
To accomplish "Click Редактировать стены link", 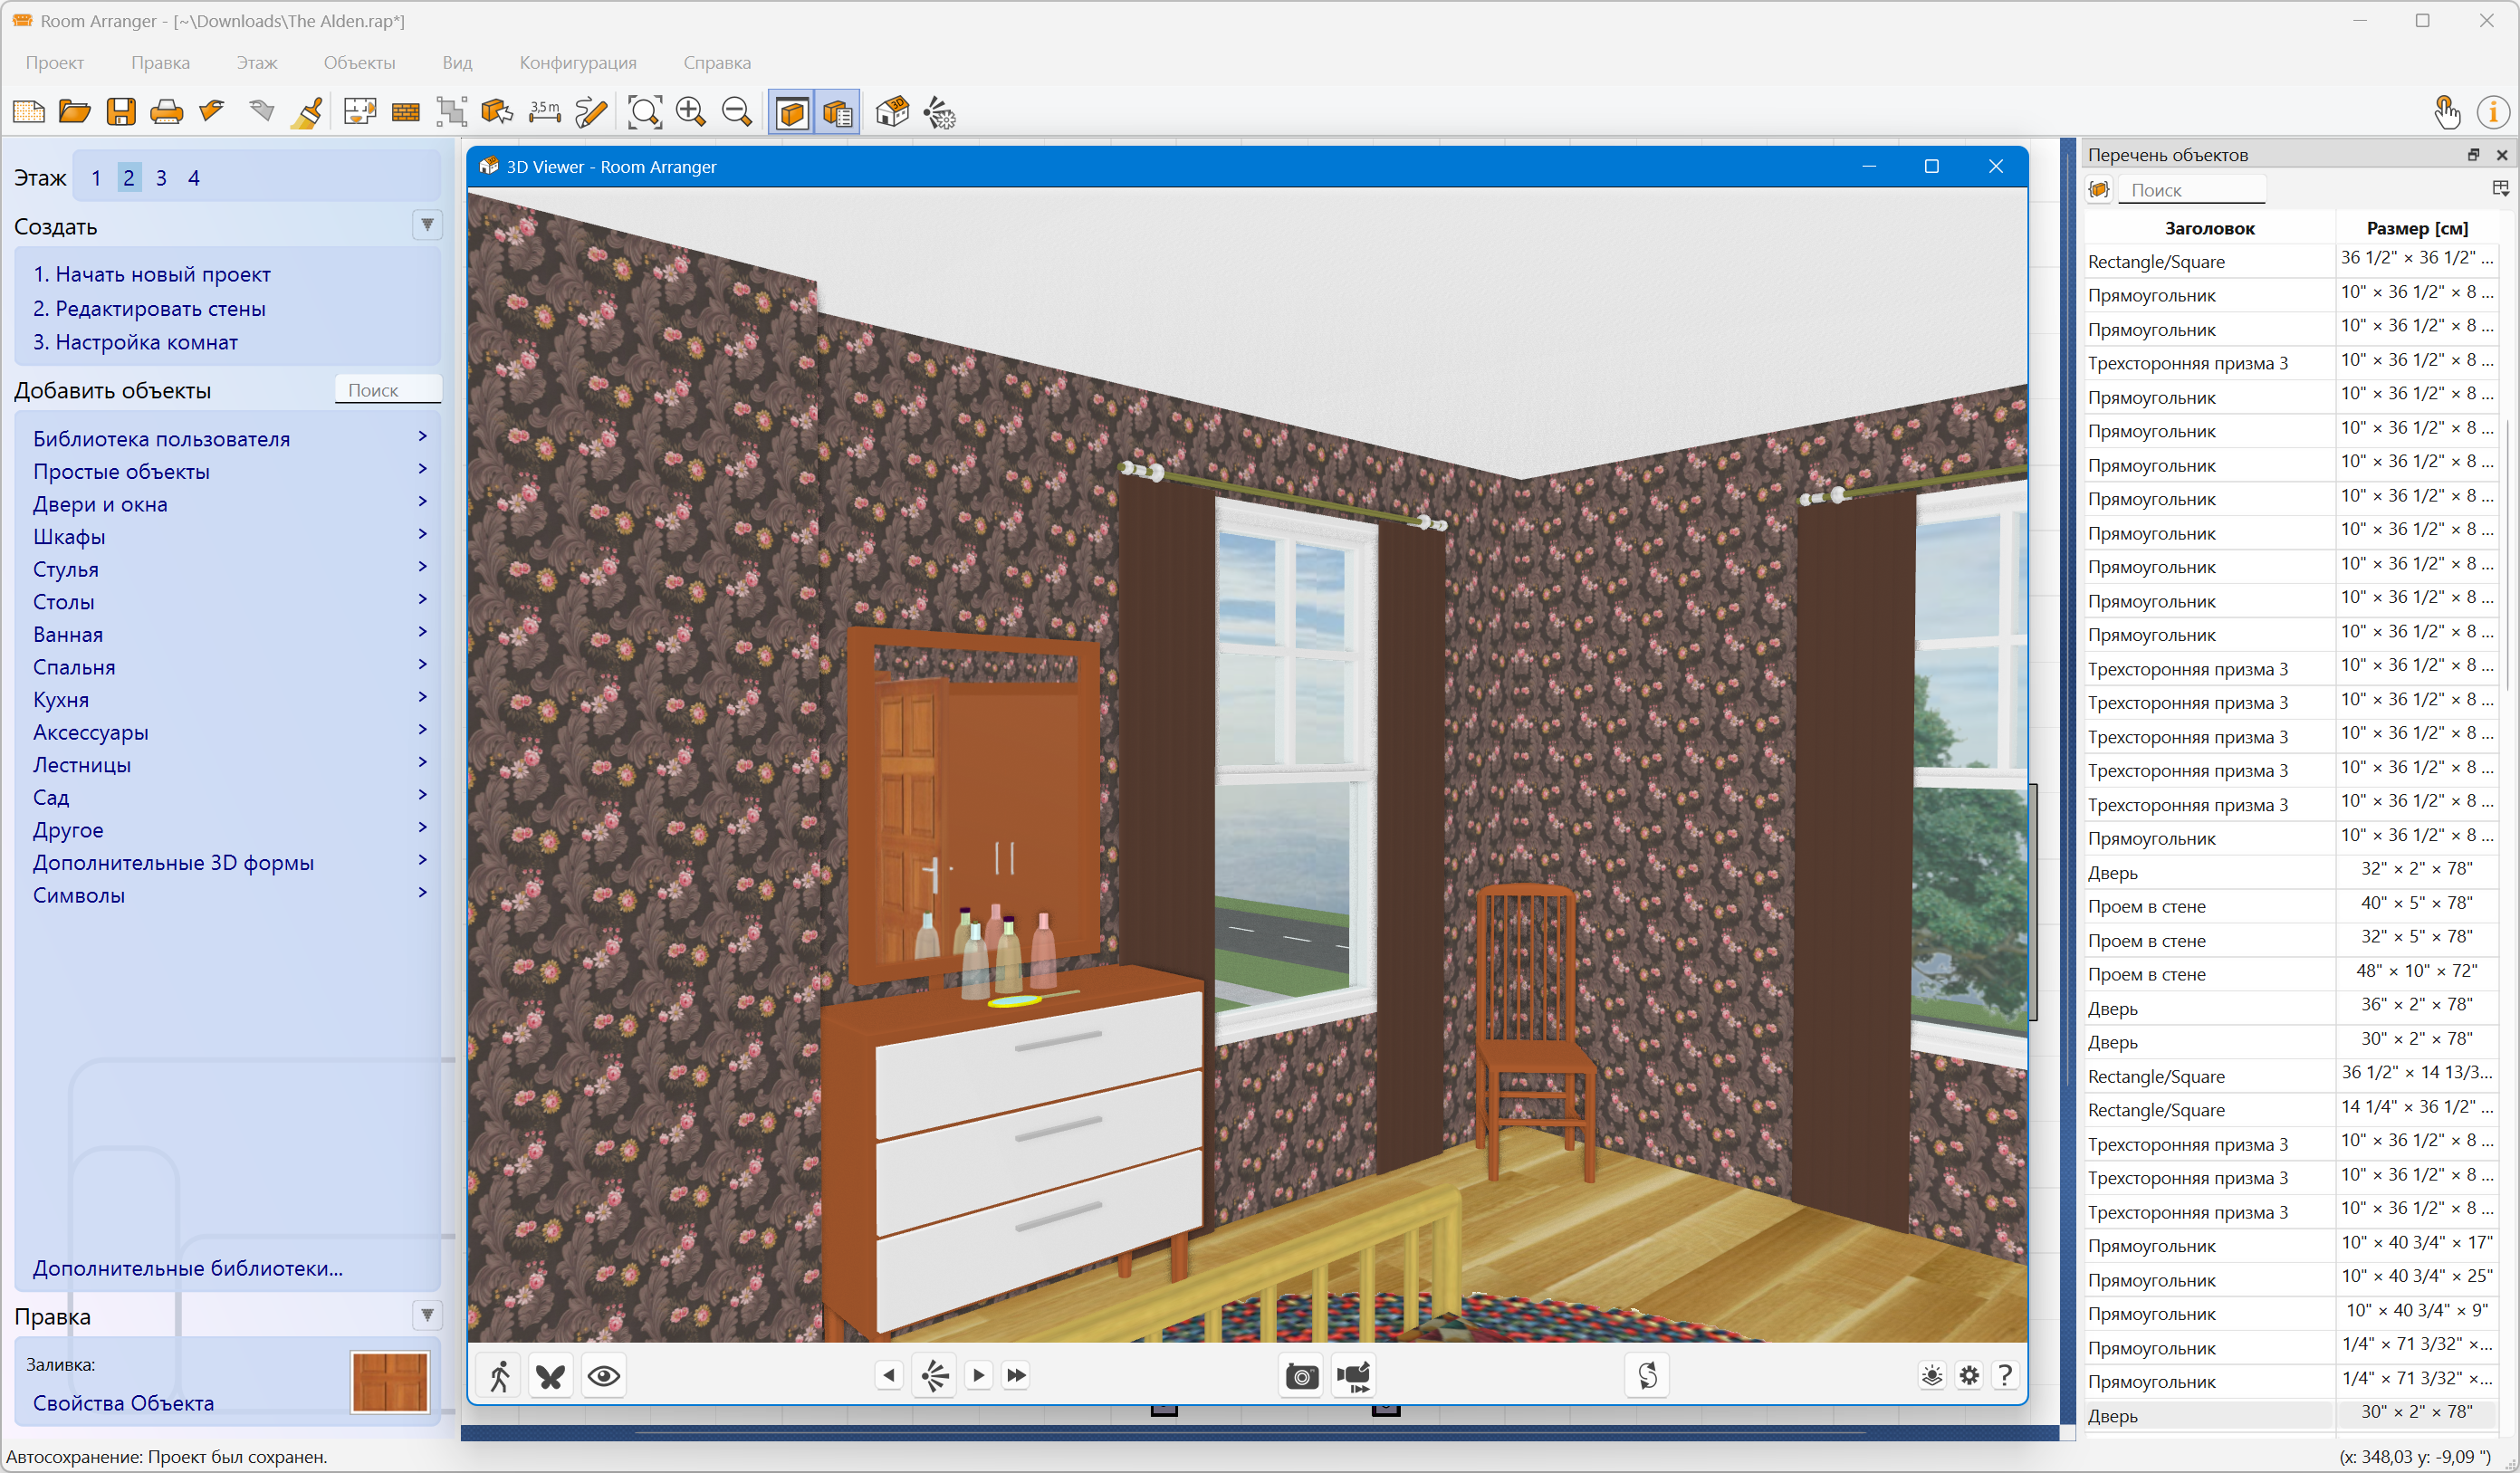I will point(149,308).
